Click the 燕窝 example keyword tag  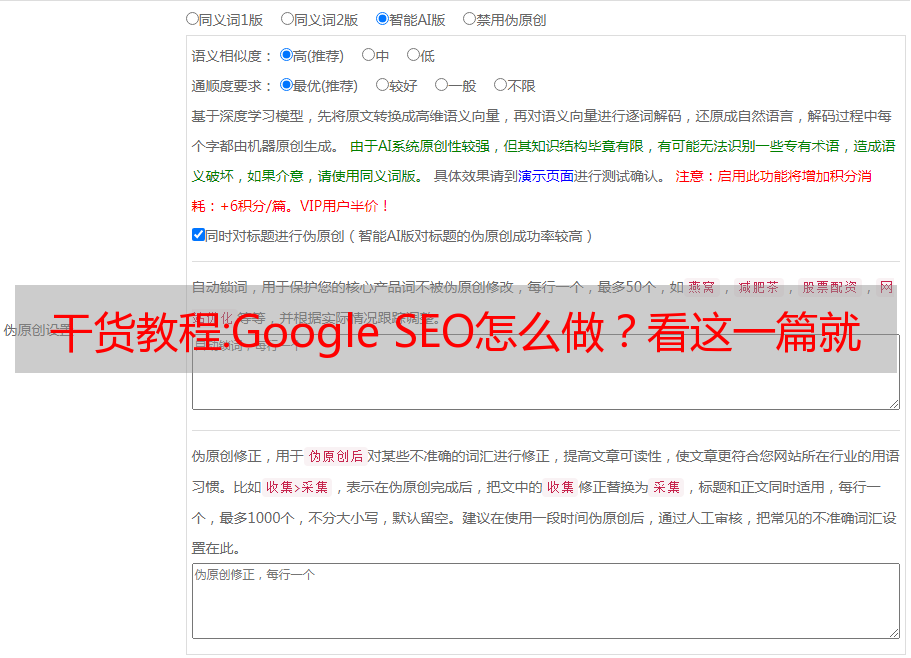click(x=702, y=287)
